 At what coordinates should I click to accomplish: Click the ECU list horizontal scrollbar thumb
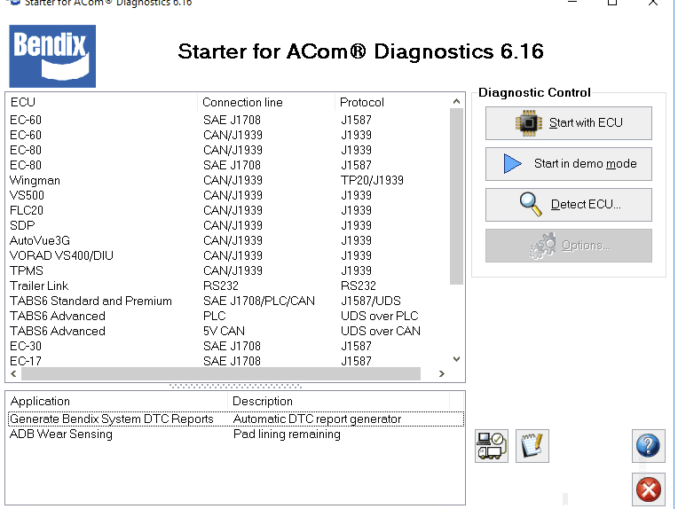pyautogui.click(x=221, y=374)
